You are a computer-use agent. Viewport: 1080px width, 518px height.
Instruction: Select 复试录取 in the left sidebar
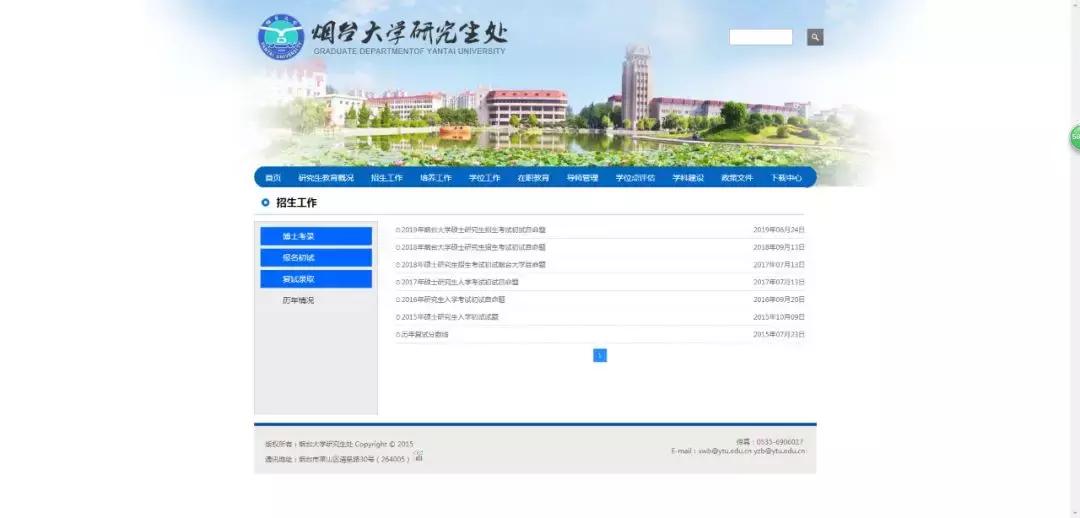316,279
